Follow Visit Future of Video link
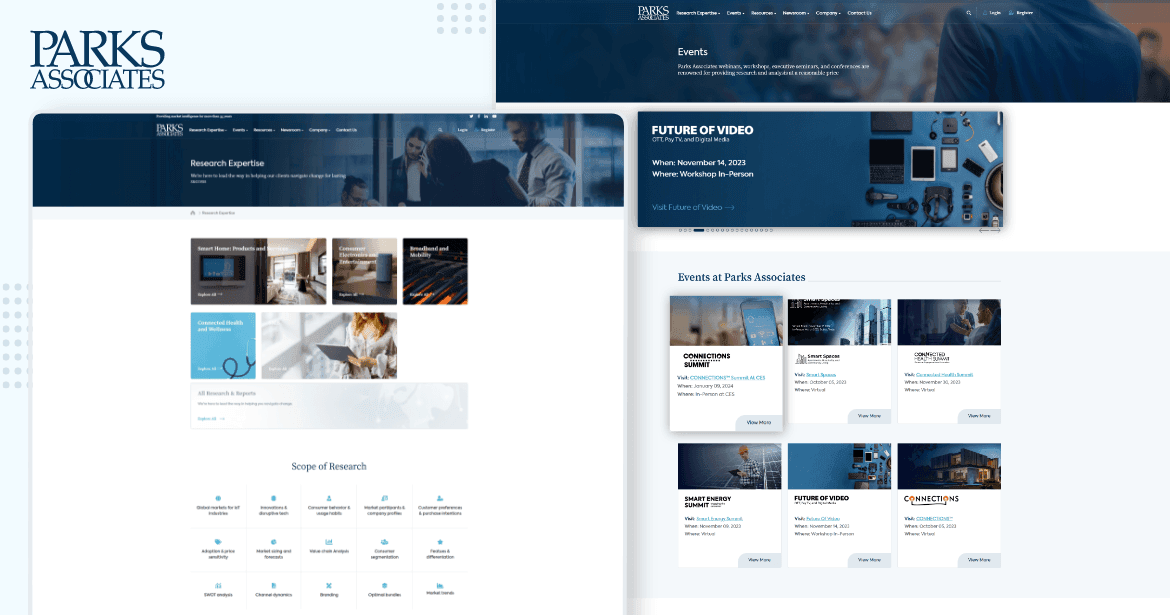The width and height of the screenshot is (1170, 615). 692,207
